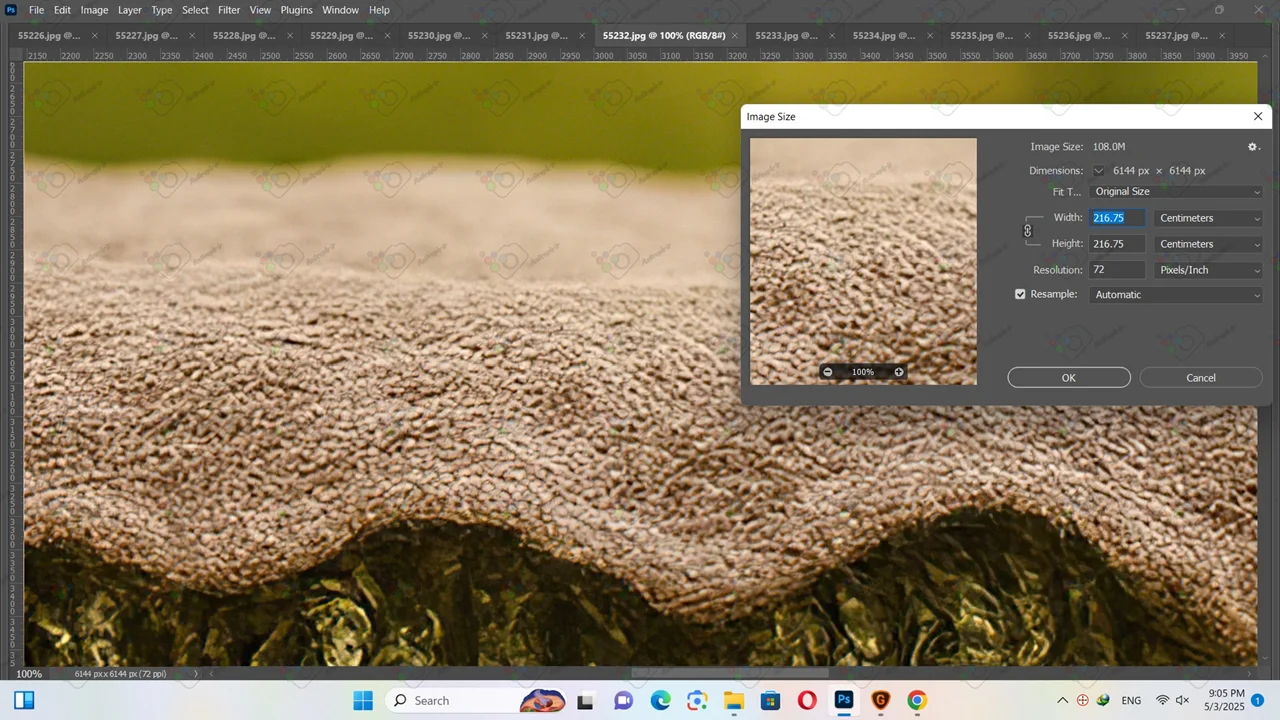Zoom in the preview with plus icon
The height and width of the screenshot is (720, 1280).
click(899, 372)
